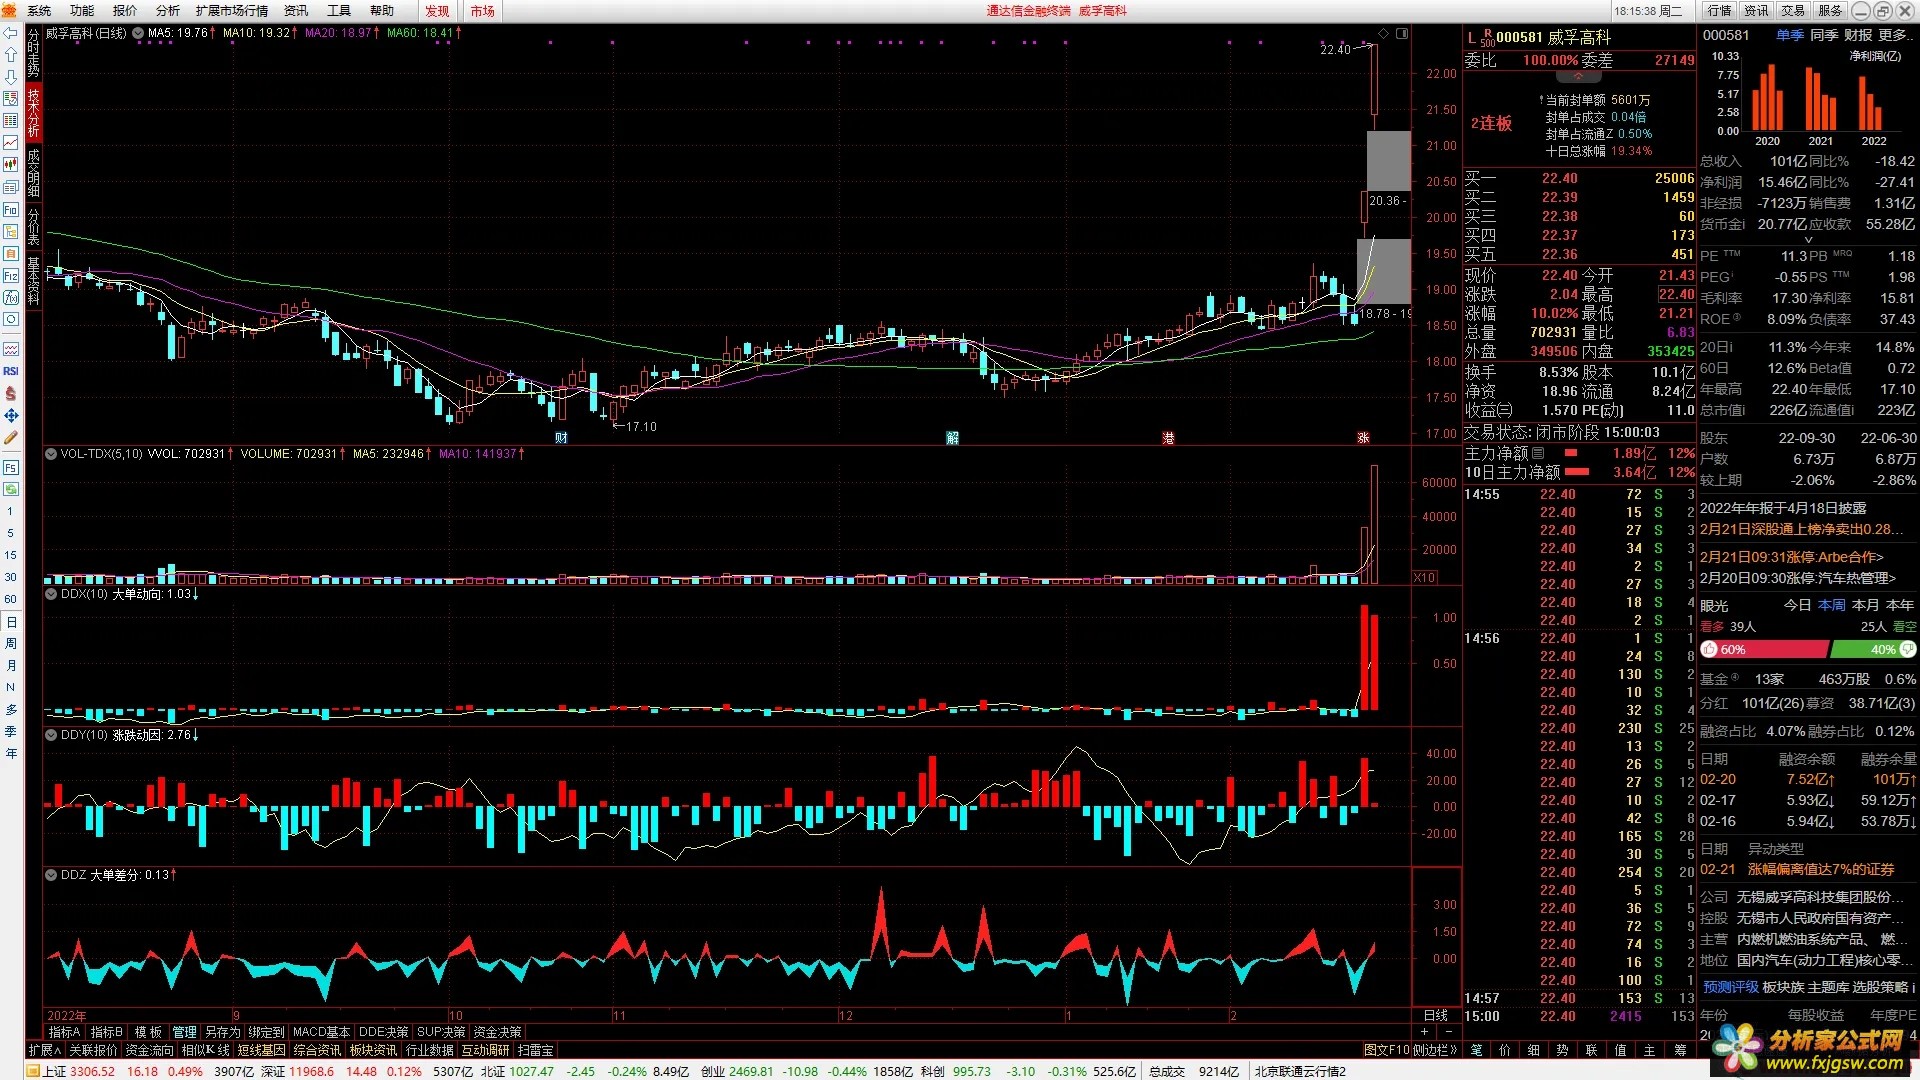This screenshot has width=1920, height=1080.
Task: Click the red dollar sign icon
Action: coord(11,393)
